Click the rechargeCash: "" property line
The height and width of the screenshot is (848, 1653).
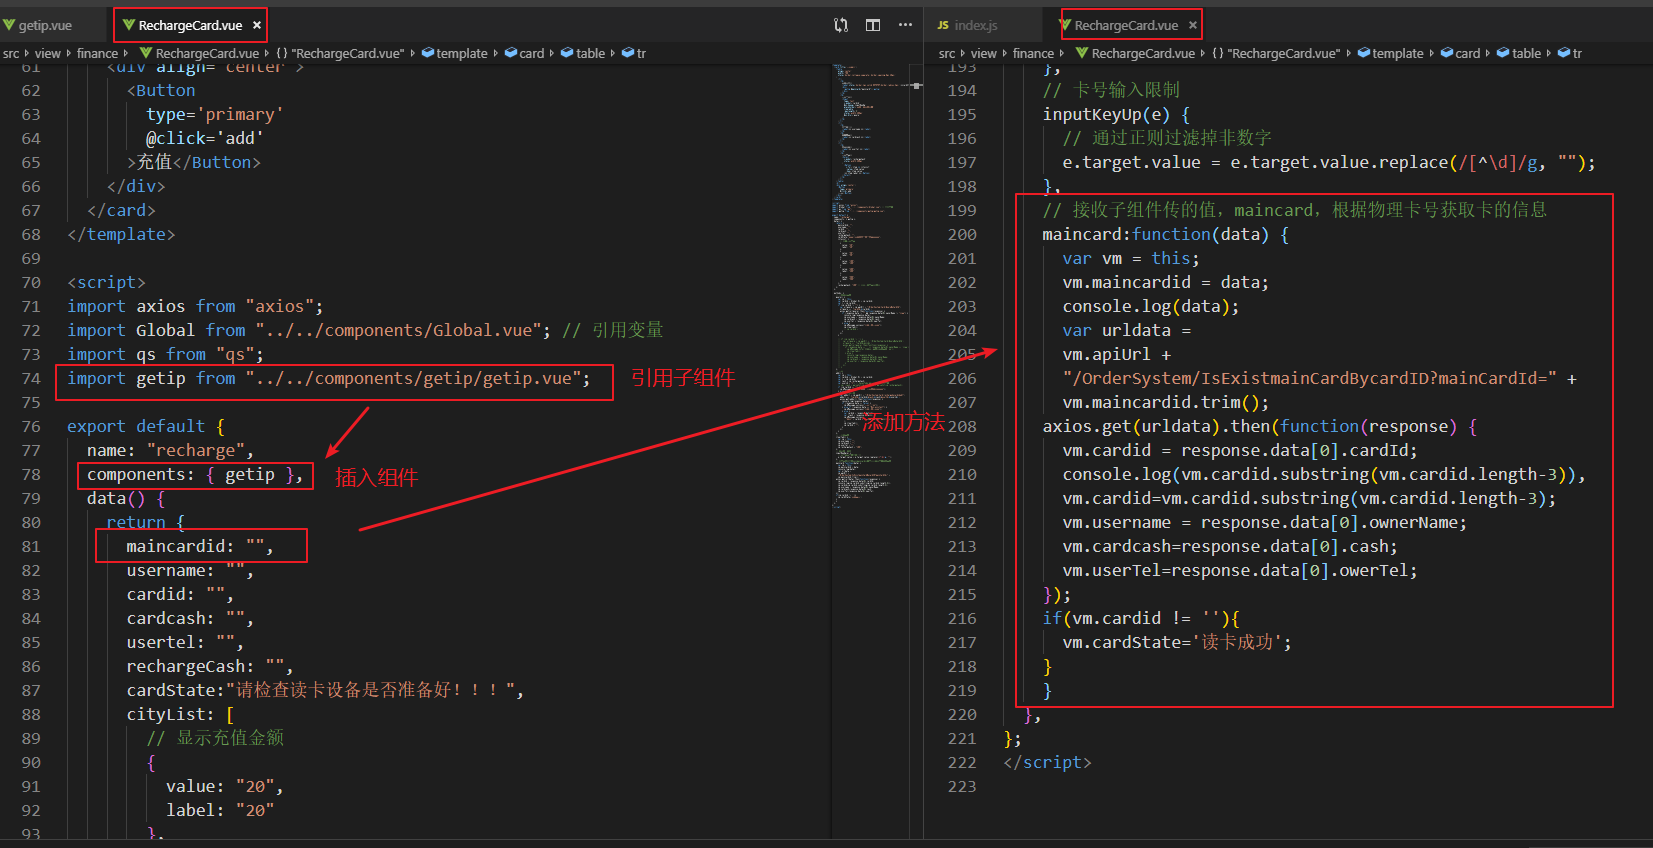pyautogui.click(x=210, y=666)
